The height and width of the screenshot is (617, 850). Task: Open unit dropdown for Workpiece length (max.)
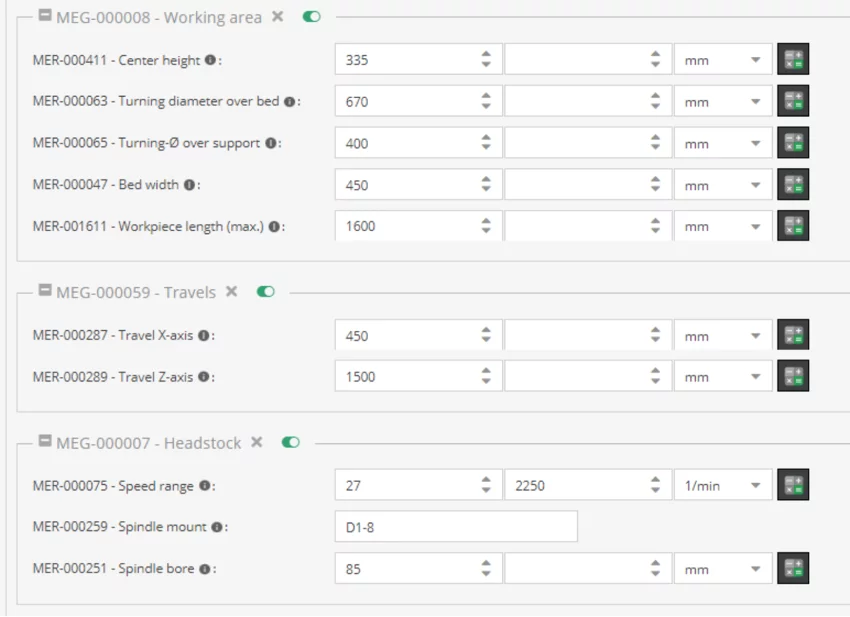pyautogui.click(x=723, y=226)
